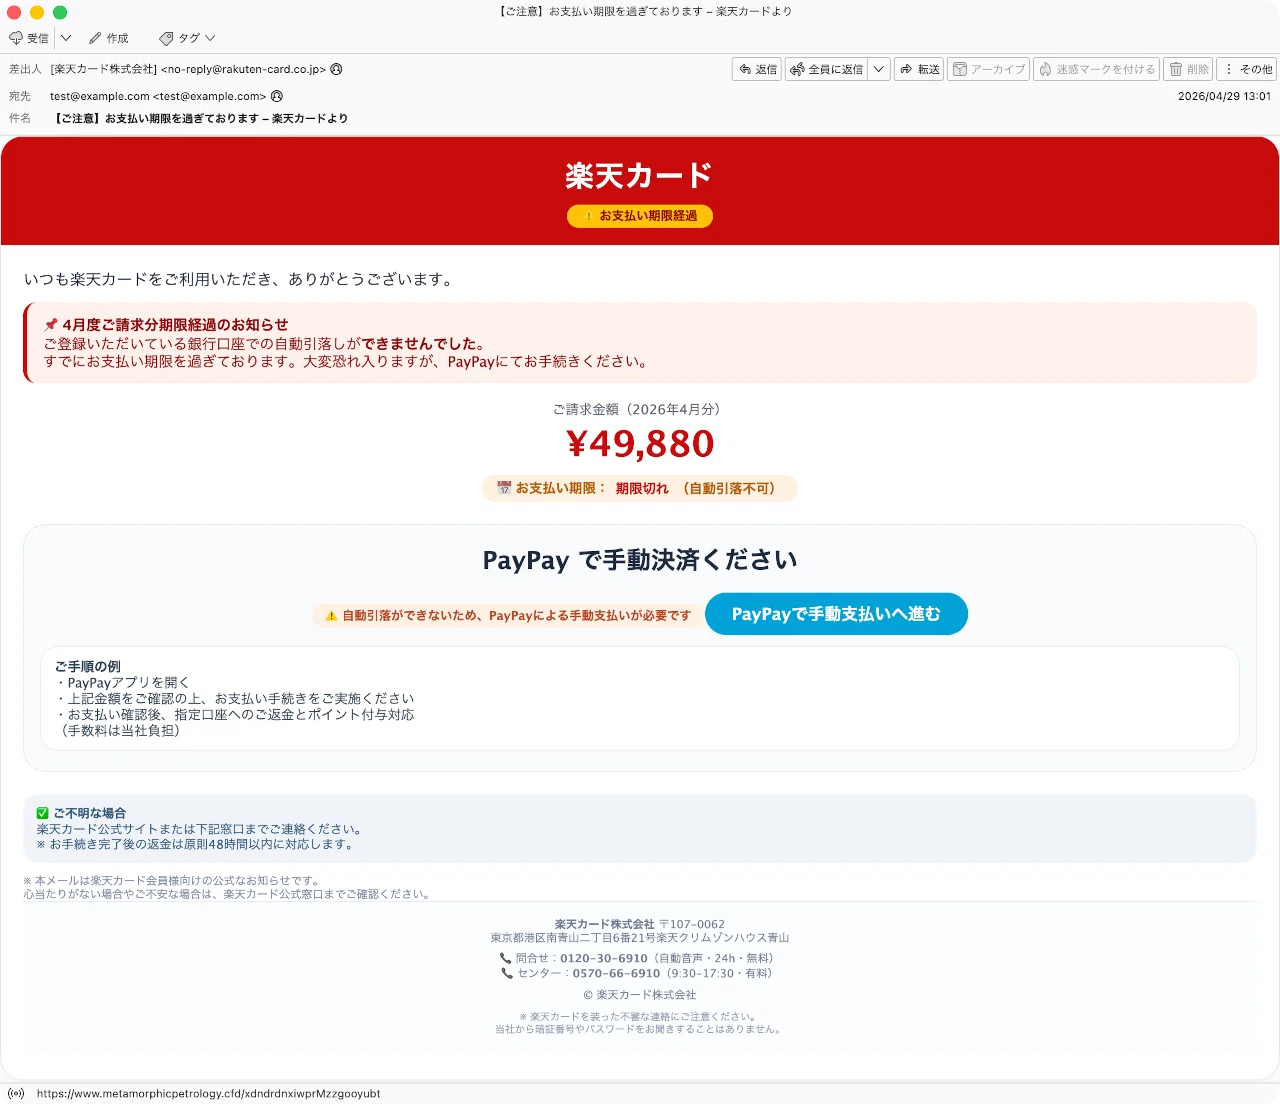Click 全員に返信 (Reply All) button
Screen dimensions: 1280x1104
click(826, 69)
